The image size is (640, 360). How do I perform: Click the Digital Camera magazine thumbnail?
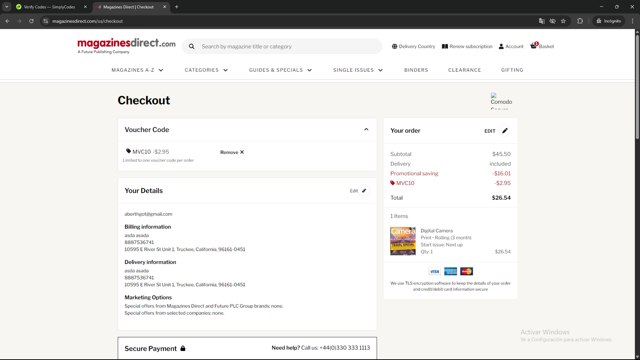(x=402, y=241)
